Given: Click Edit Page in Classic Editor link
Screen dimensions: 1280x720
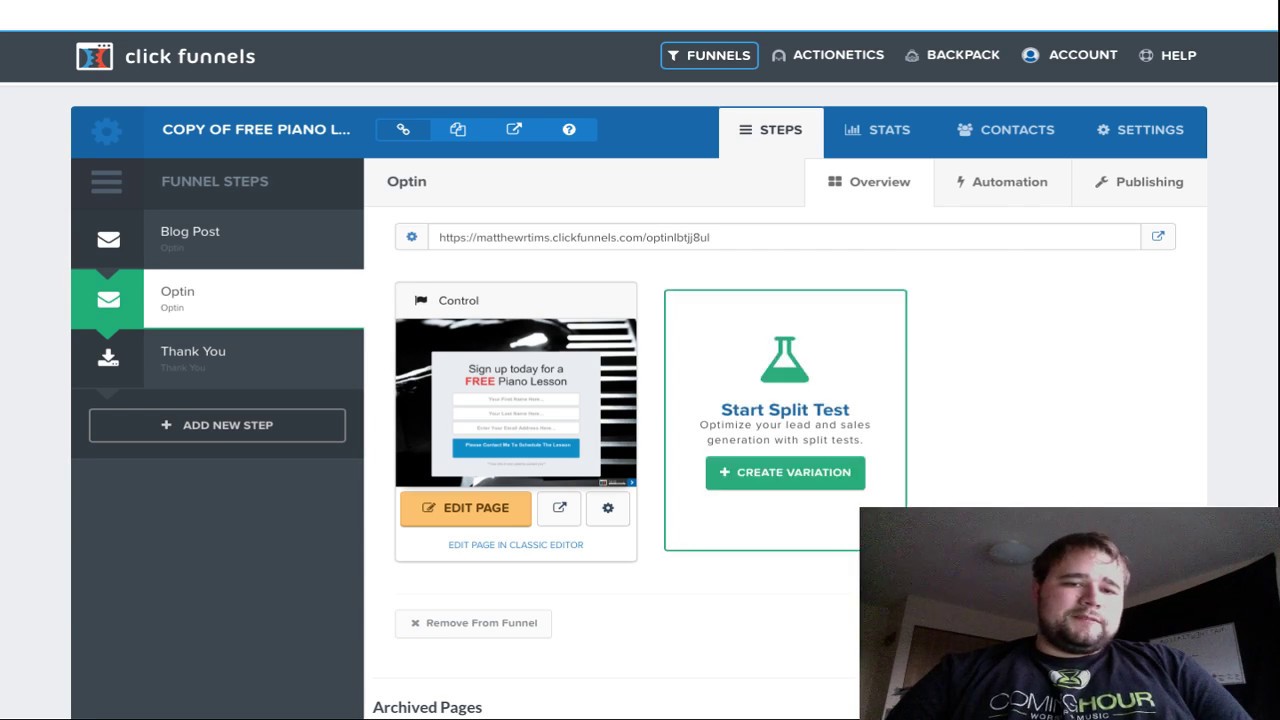Looking at the screenshot, I should coord(516,545).
